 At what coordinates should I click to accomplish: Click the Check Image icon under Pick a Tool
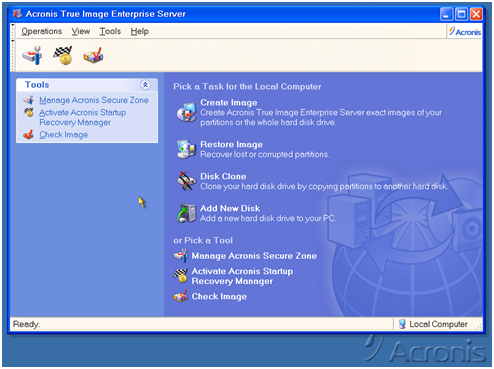(x=181, y=296)
